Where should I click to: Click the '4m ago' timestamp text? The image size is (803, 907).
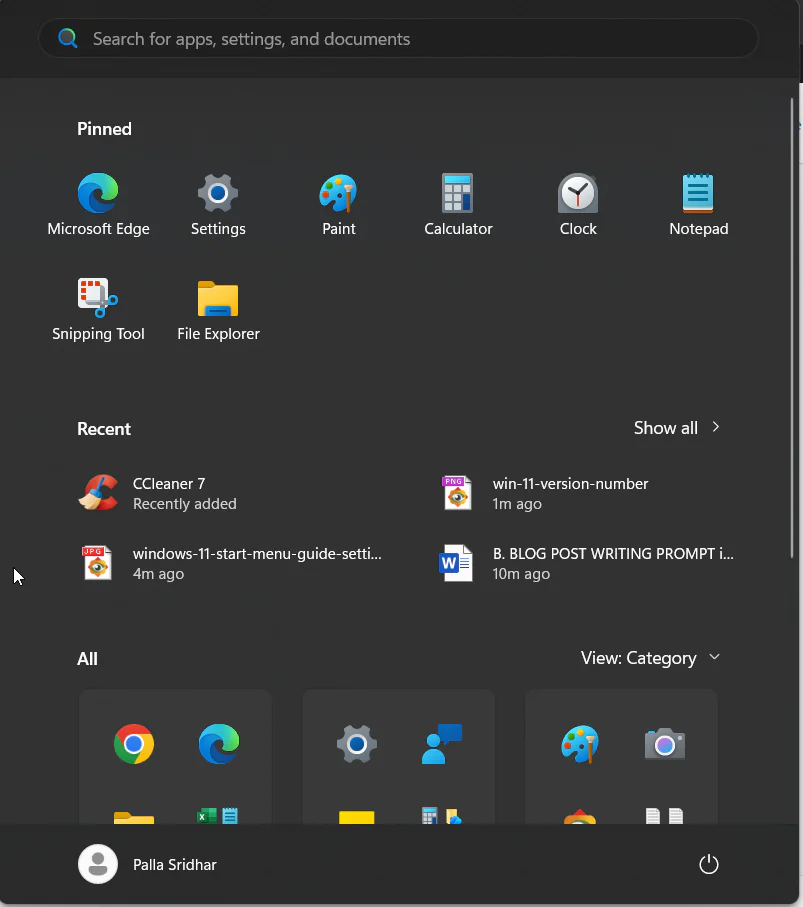(159, 574)
